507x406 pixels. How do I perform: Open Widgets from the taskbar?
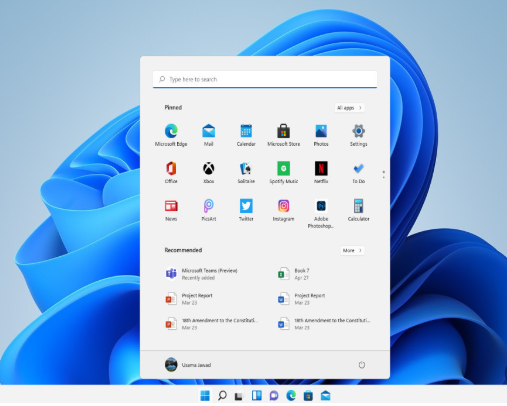(x=257, y=396)
